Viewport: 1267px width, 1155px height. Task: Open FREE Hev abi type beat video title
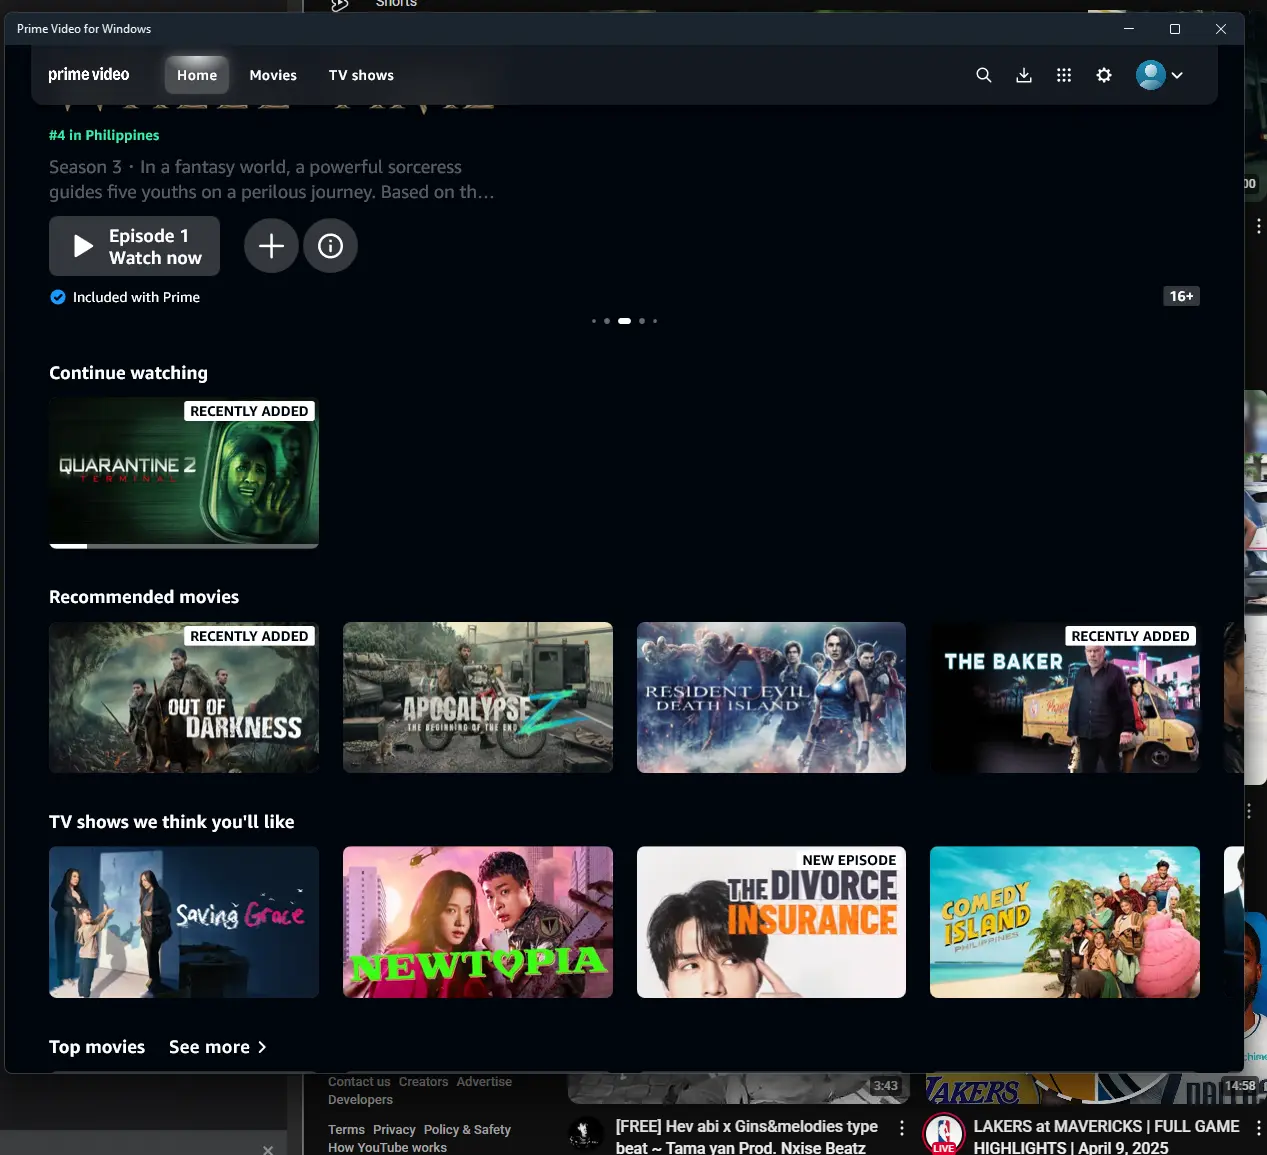tap(747, 1137)
